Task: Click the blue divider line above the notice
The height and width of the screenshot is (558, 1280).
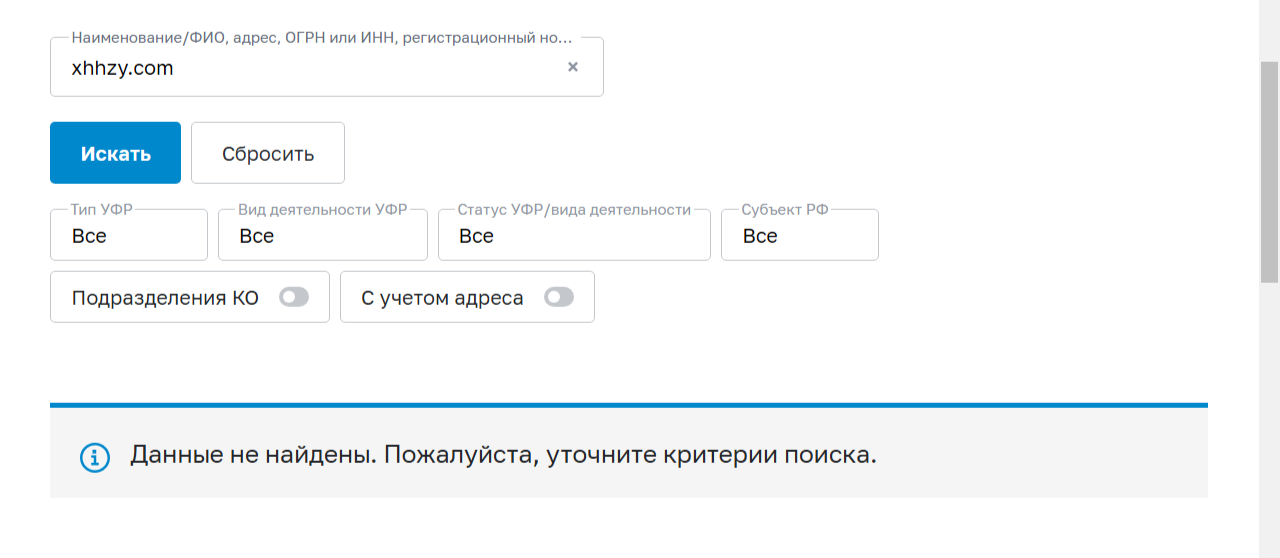Action: coord(629,405)
